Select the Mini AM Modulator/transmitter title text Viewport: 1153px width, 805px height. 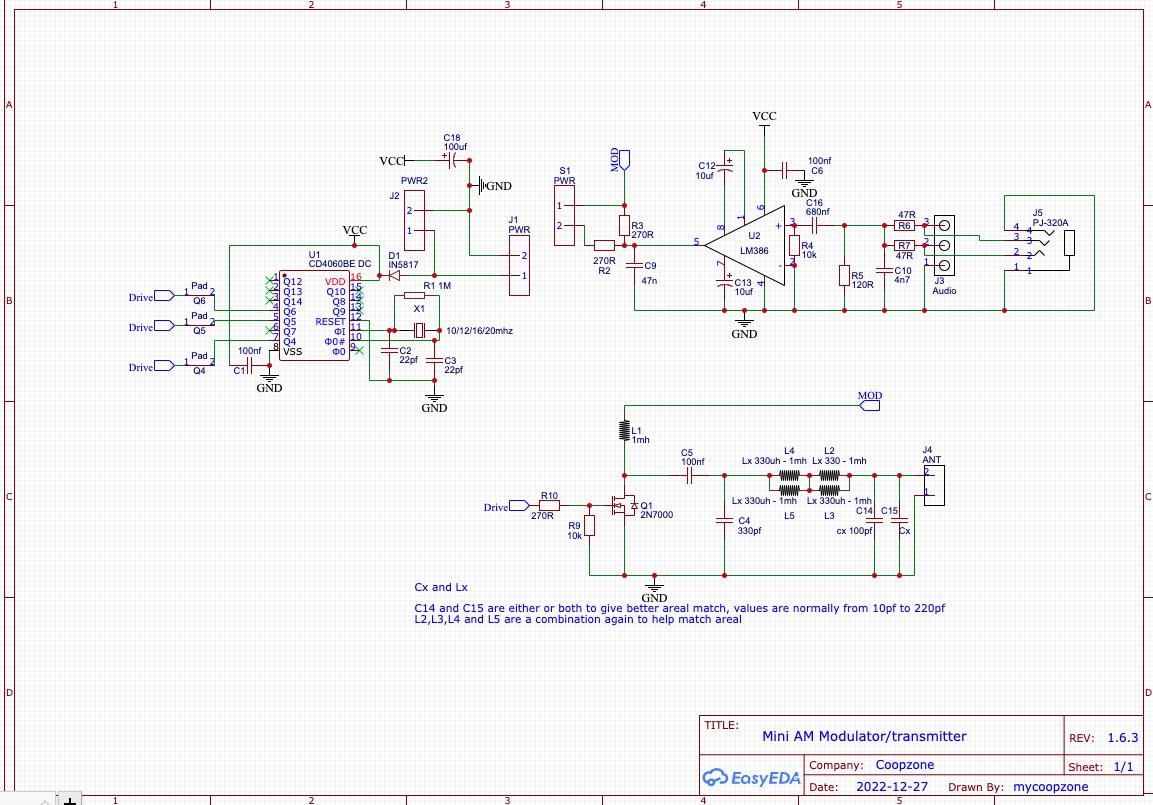864,736
